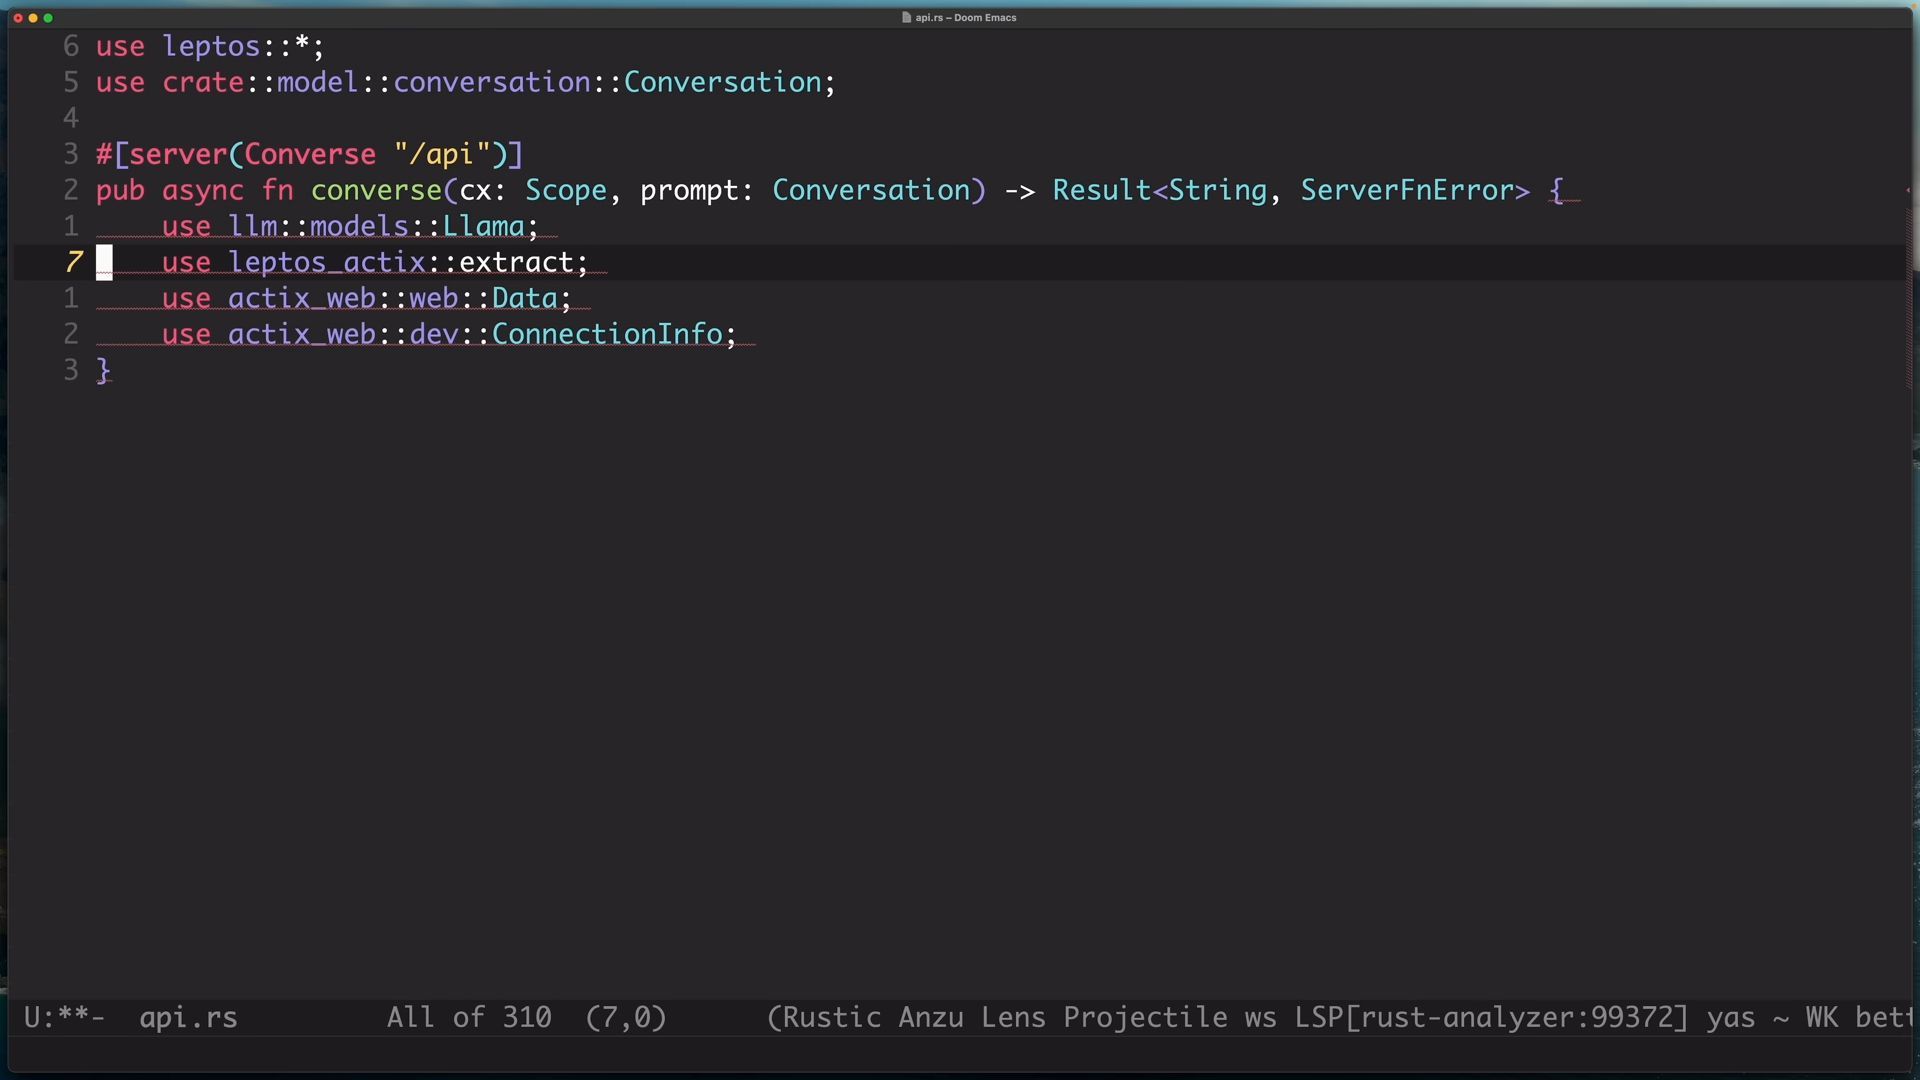Click the Rustic major mode indicator
1920x1080 pixels.
[830, 1018]
